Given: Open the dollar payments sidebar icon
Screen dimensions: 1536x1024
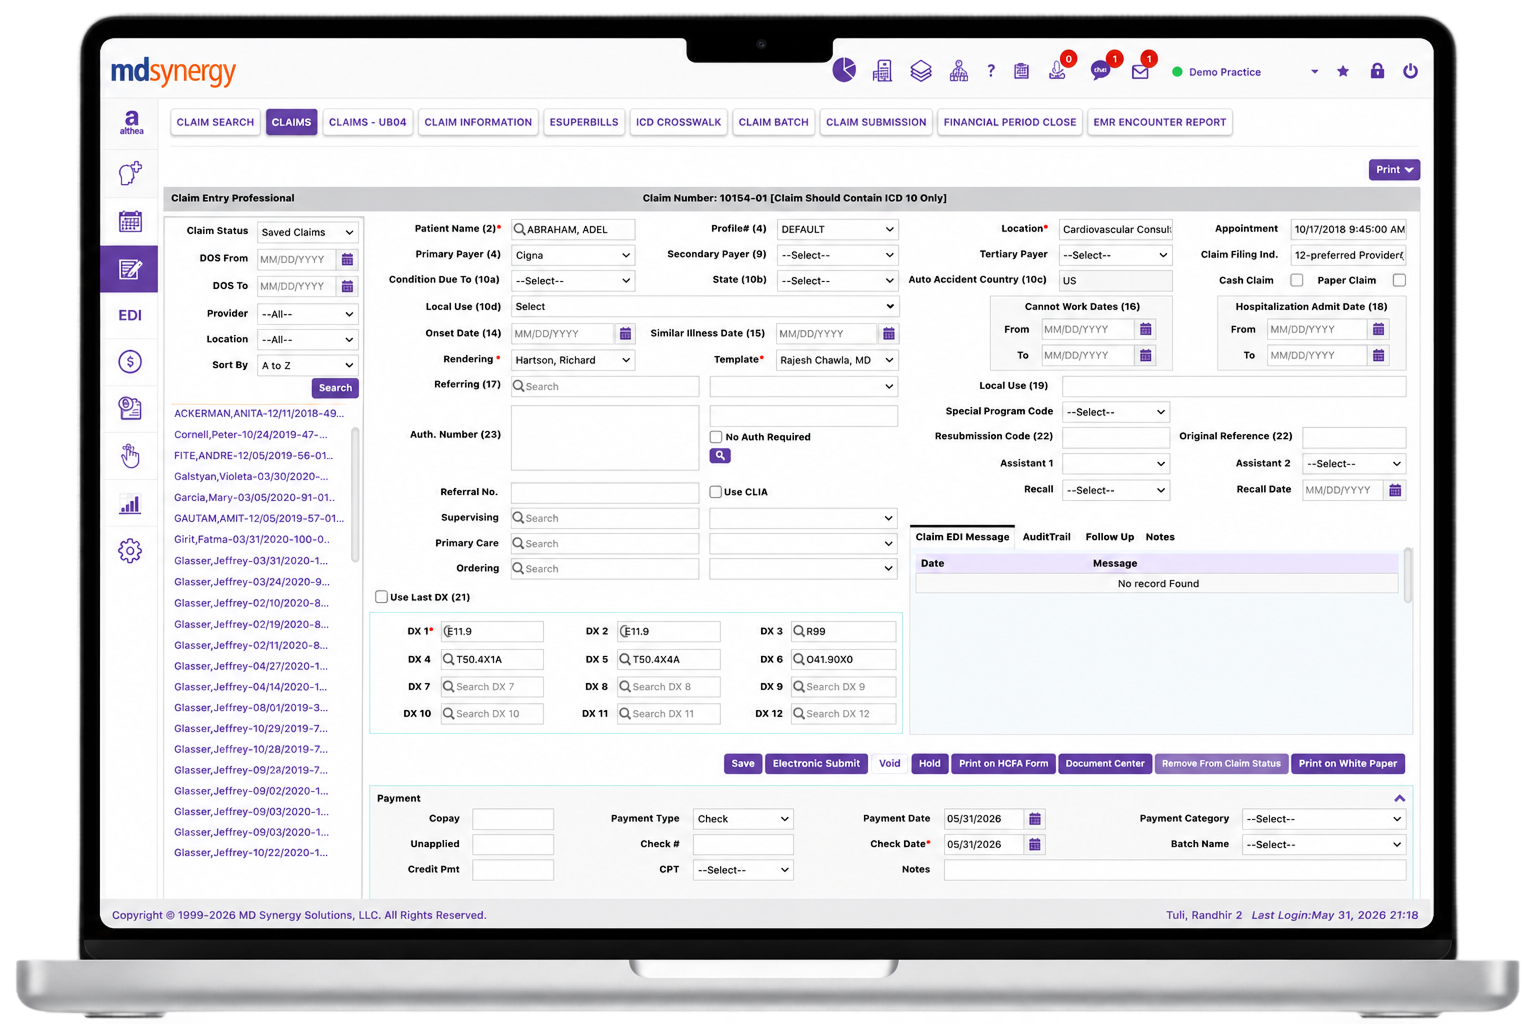Looking at the screenshot, I should [x=130, y=362].
